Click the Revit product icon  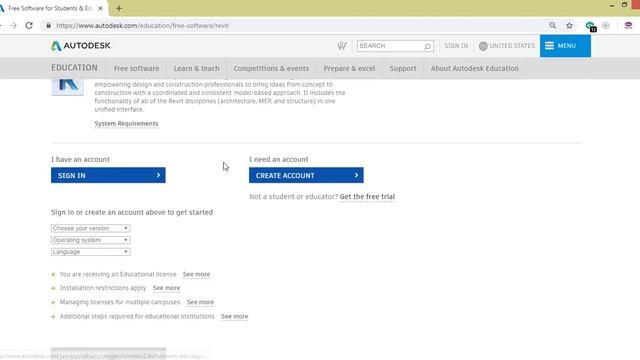pos(67,87)
